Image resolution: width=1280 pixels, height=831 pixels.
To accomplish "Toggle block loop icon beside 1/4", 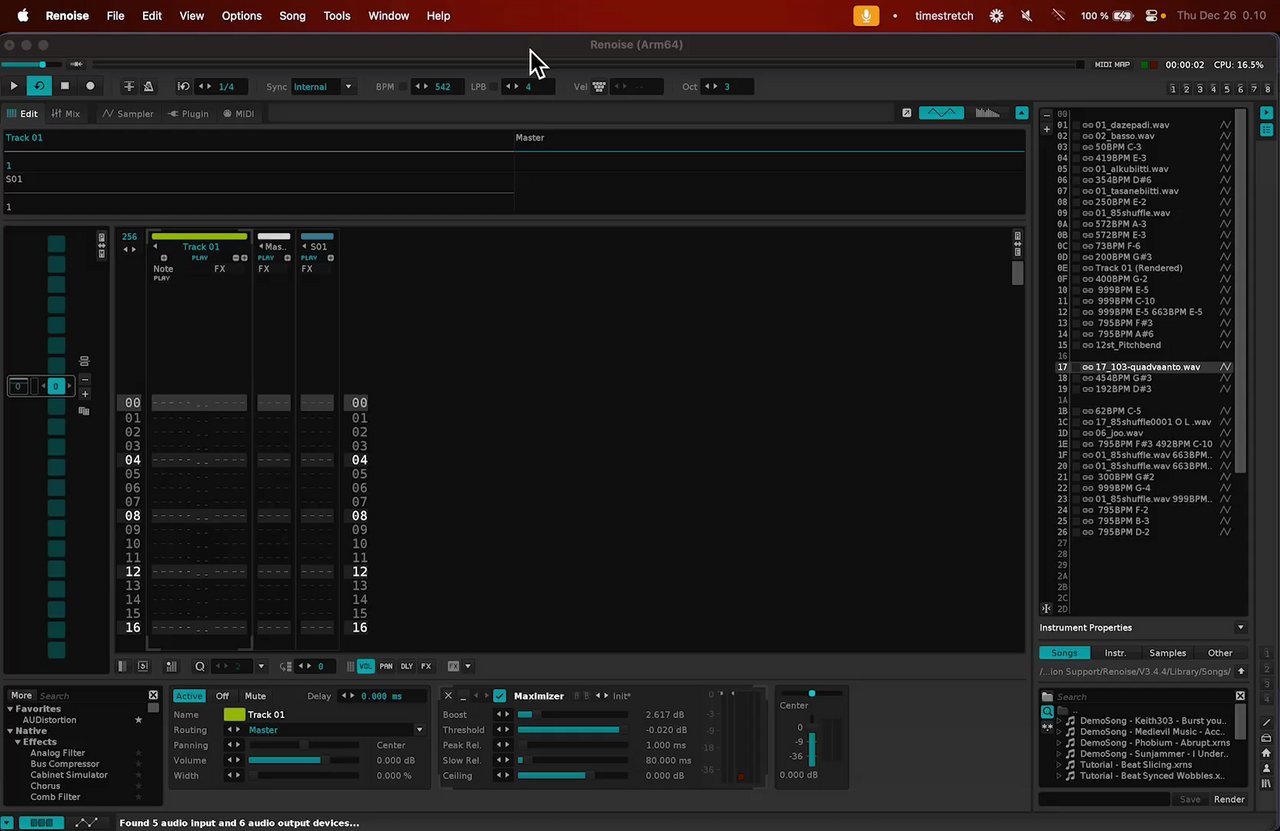I will (x=183, y=87).
